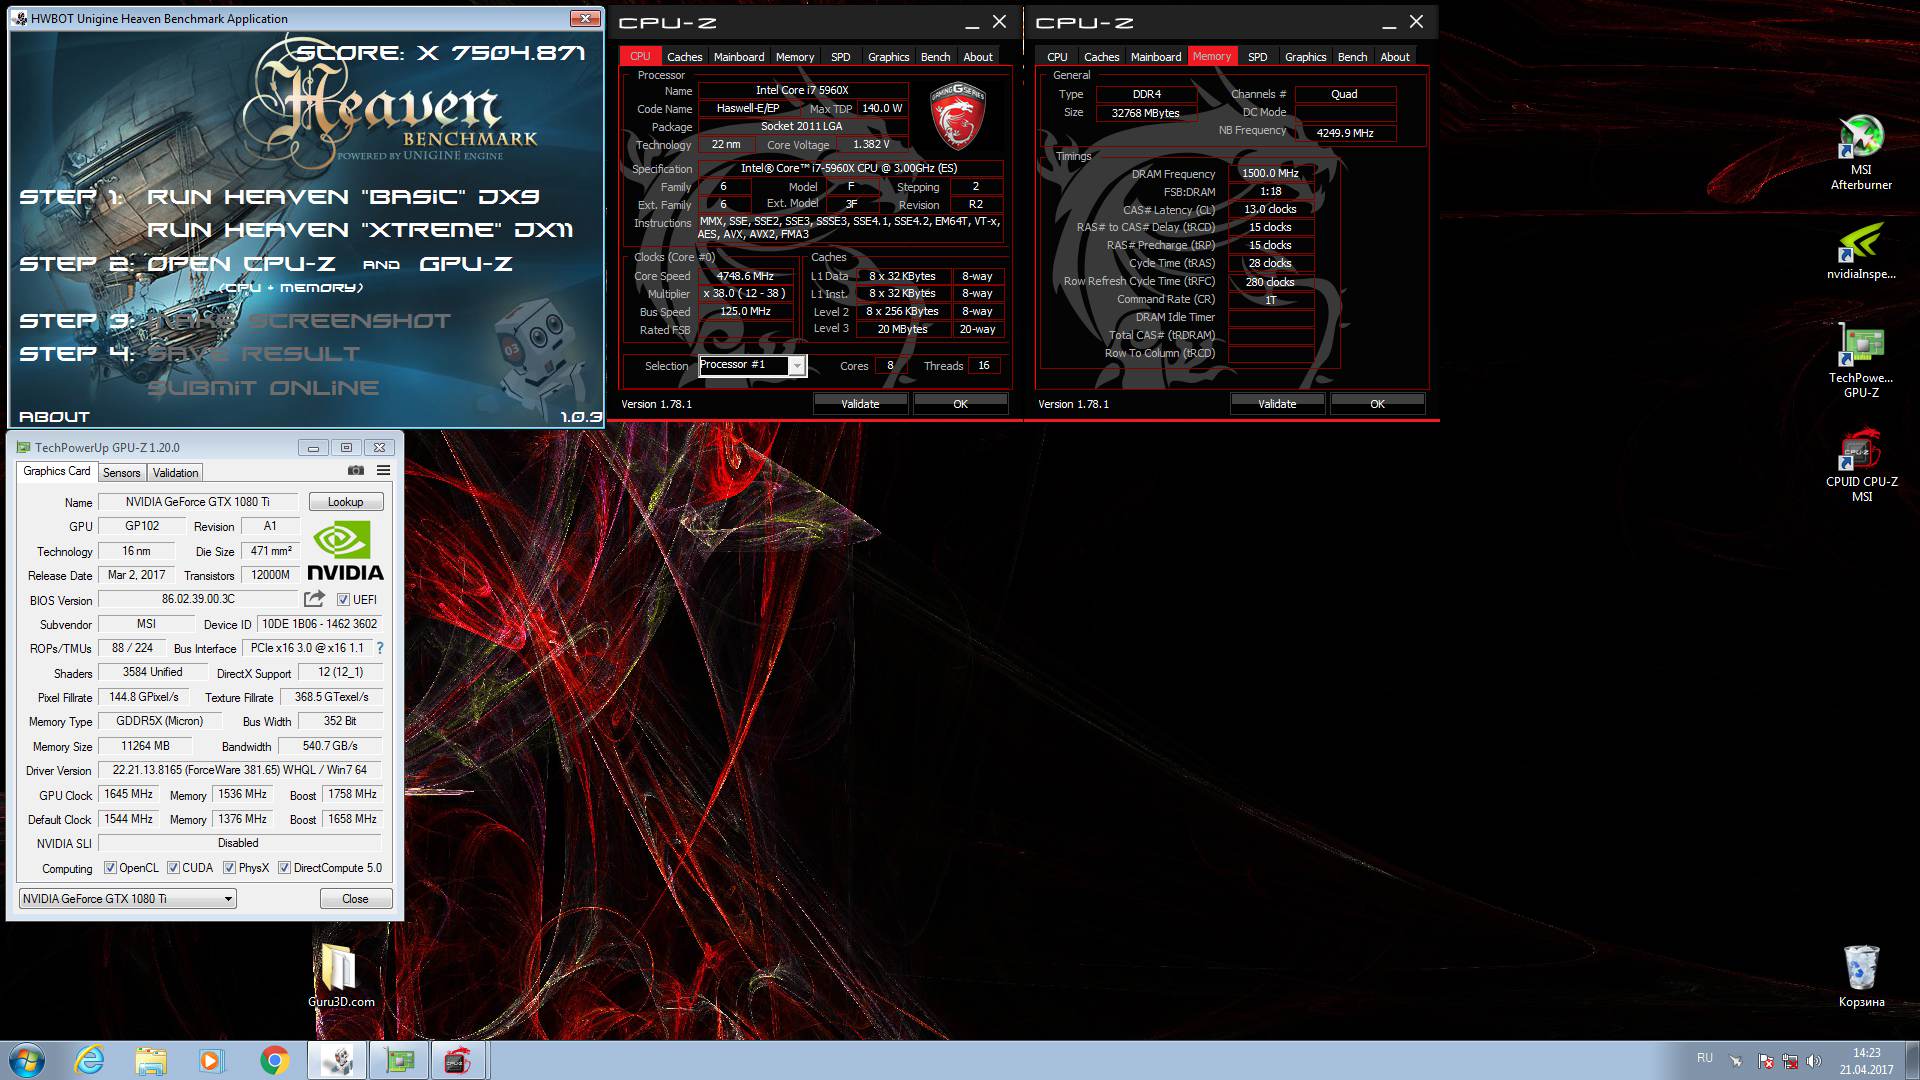Run Heaven "Basic" DX9 benchmark

tap(343, 197)
